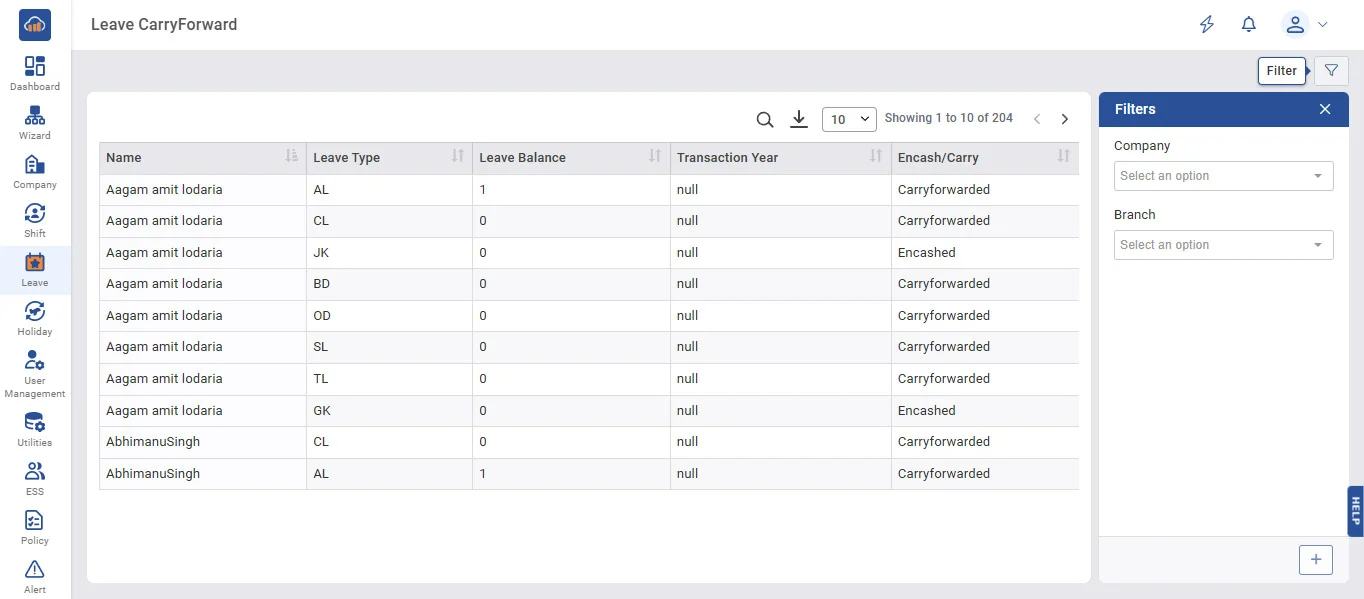The width and height of the screenshot is (1364, 599).
Task: Open the lightning bolt quick actions icon
Action: (x=1207, y=25)
